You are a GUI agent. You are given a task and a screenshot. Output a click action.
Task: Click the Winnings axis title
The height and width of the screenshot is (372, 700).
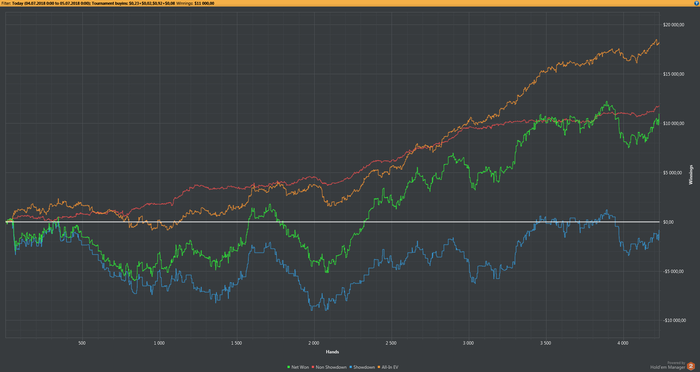click(691, 175)
